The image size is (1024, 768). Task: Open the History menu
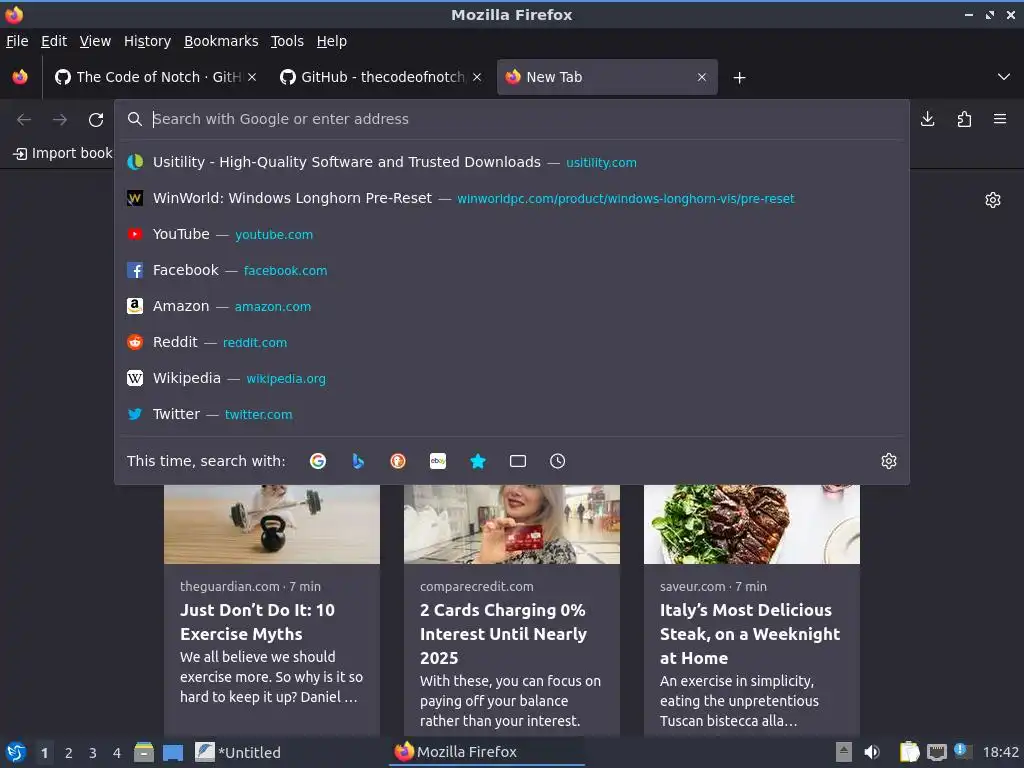click(x=147, y=41)
